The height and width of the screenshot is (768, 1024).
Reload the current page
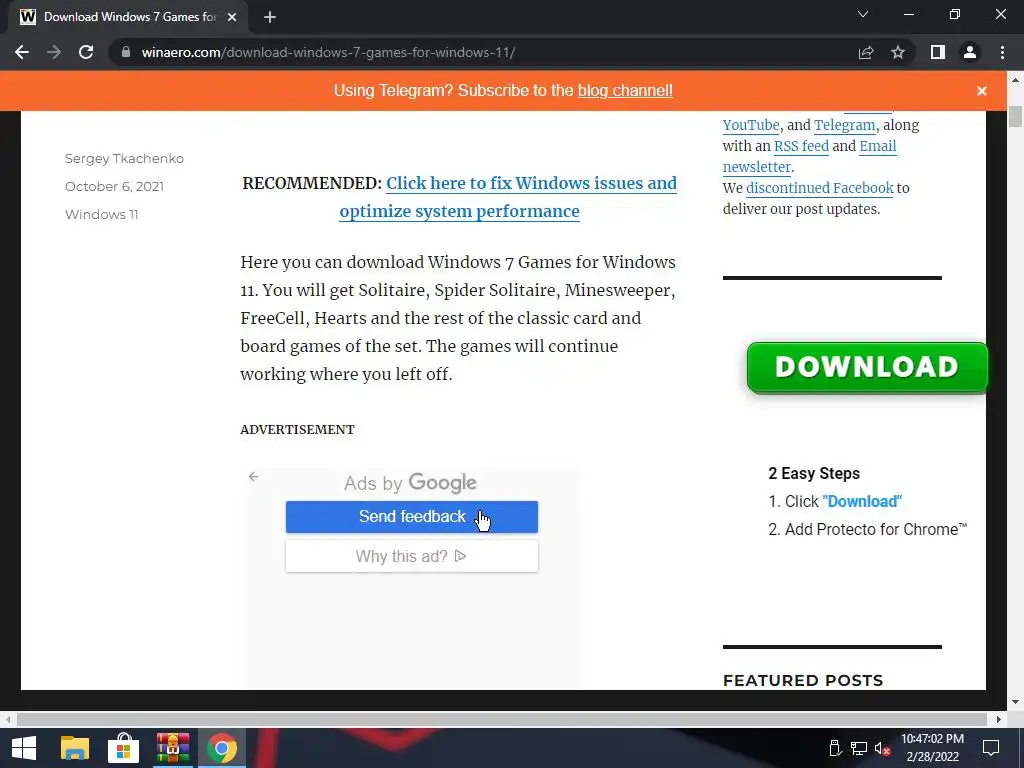pos(86,52)
